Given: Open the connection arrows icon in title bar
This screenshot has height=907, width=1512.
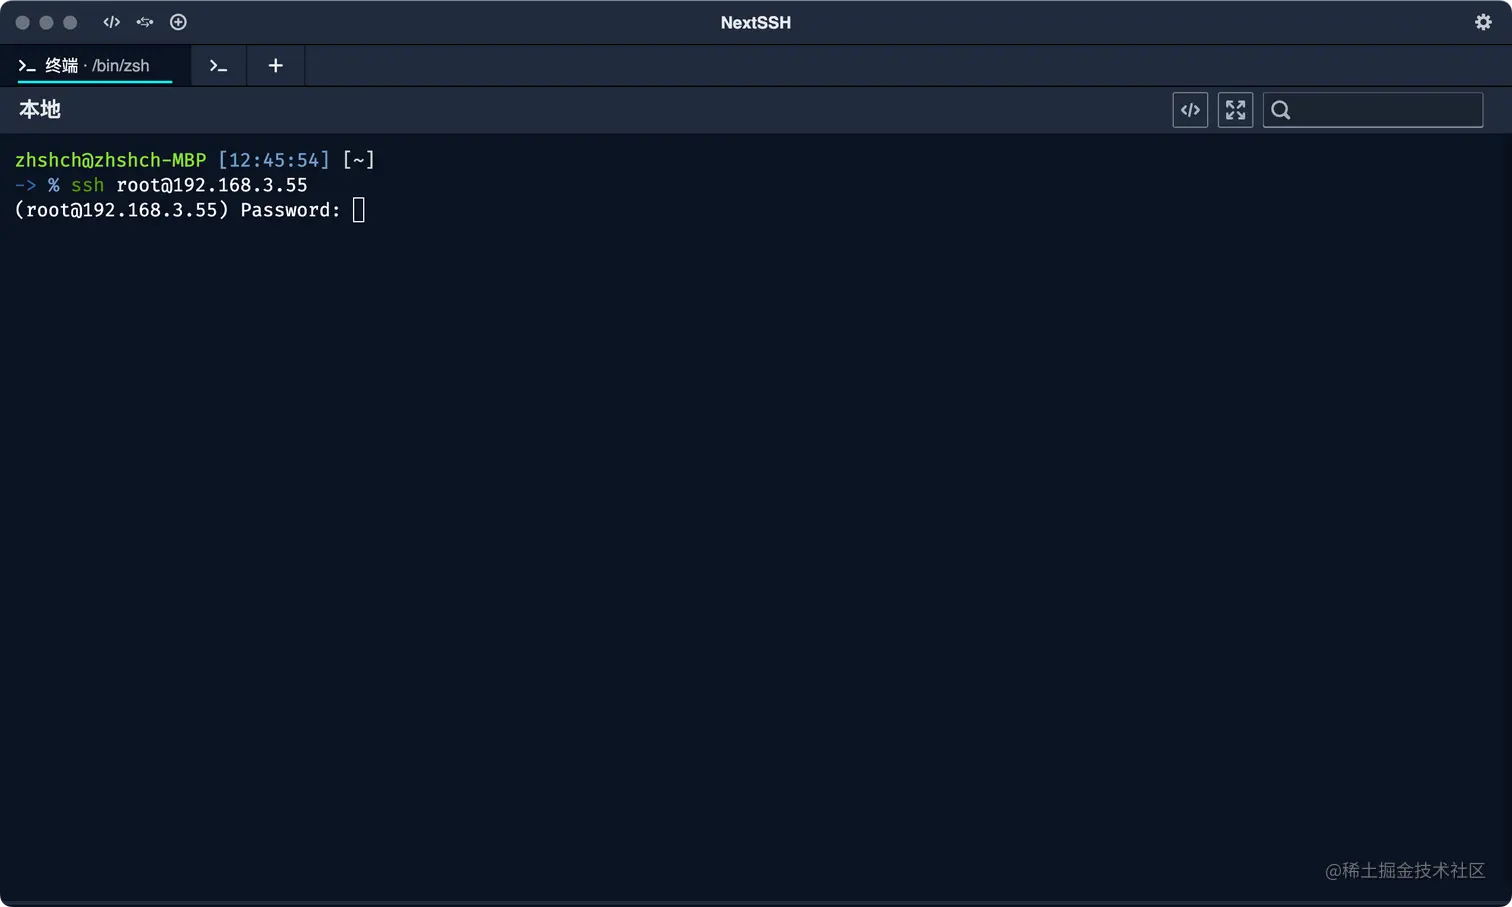Looking at the screenshot, I should coord(145,22).
